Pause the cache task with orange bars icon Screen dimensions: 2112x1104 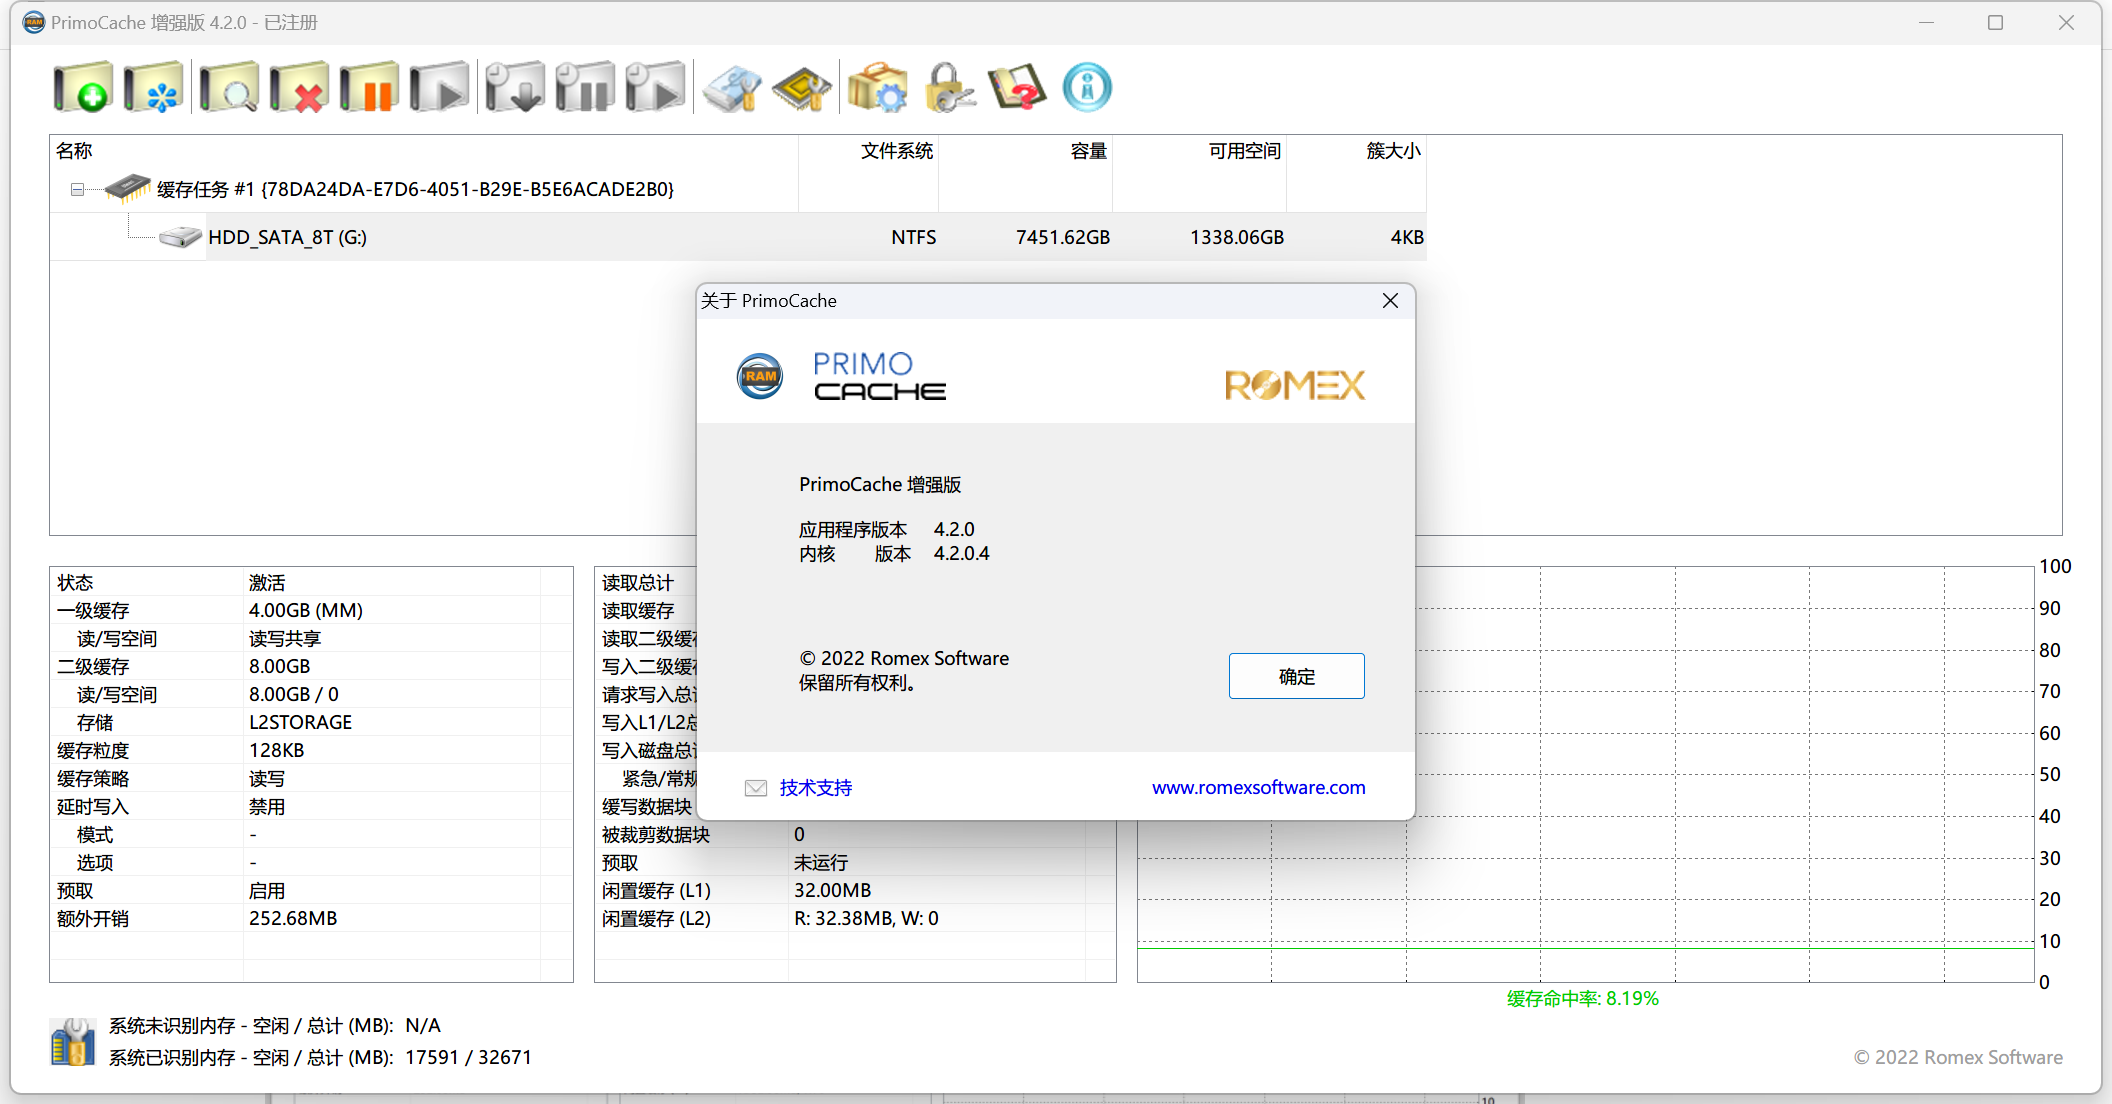368,88
